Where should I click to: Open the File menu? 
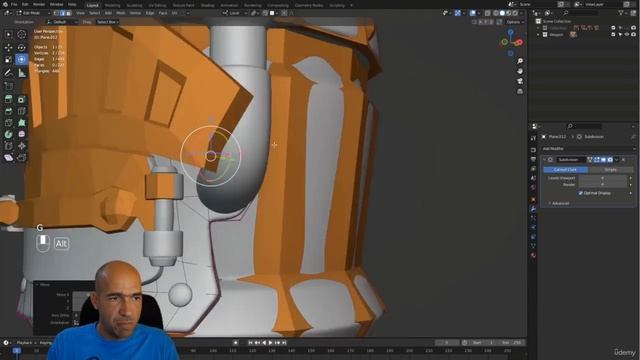(x=14, y=4)
